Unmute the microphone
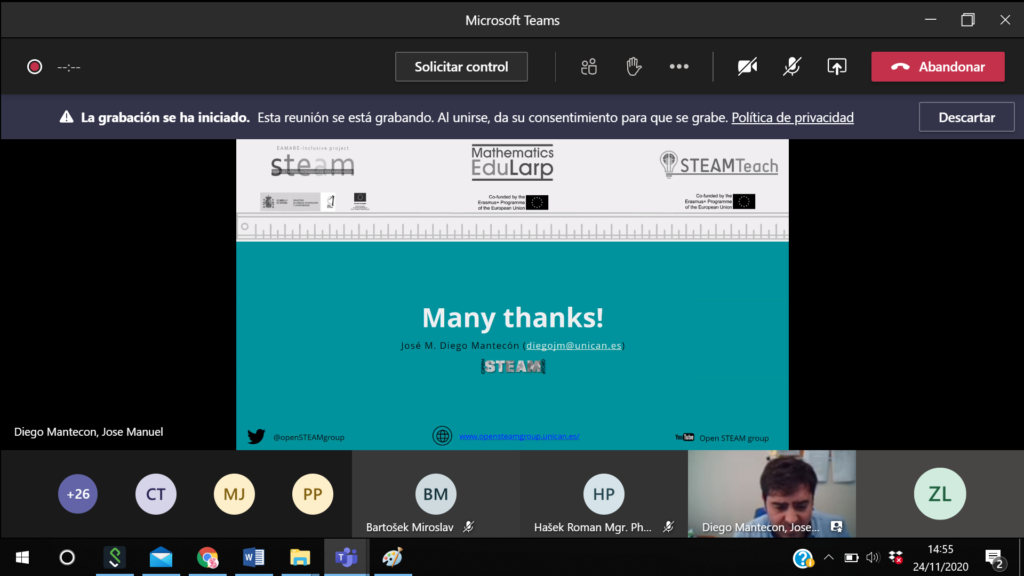 (x=792, y=67)
